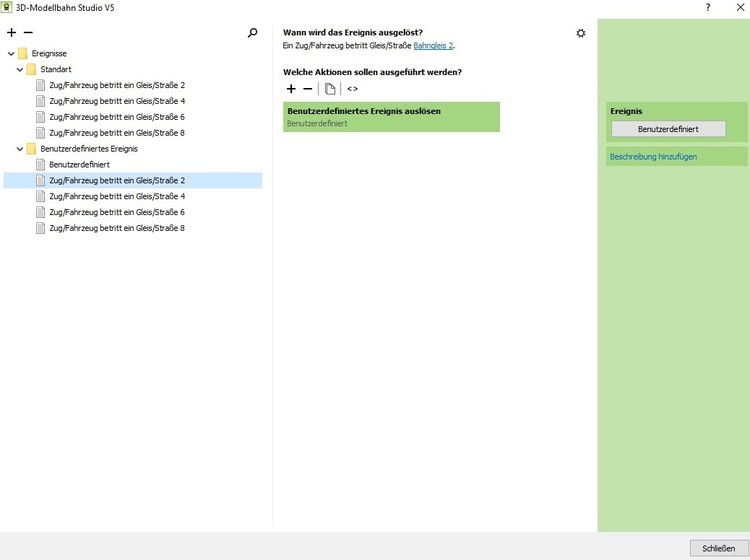Open search with the magnifier icon

253,33
